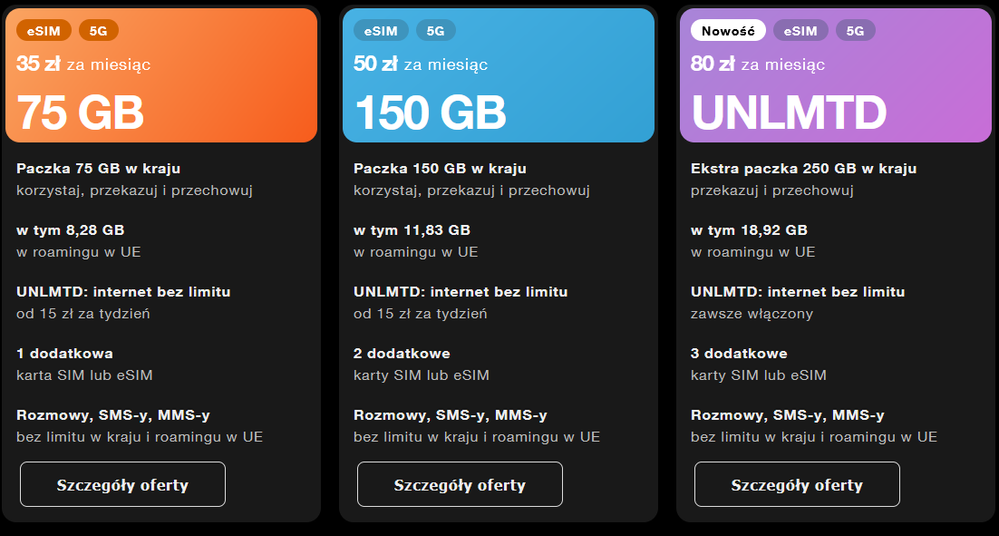999x536 pixels.
Task: Click the 80 zł za miesiąc price
Action: click(x=757, y=64)
